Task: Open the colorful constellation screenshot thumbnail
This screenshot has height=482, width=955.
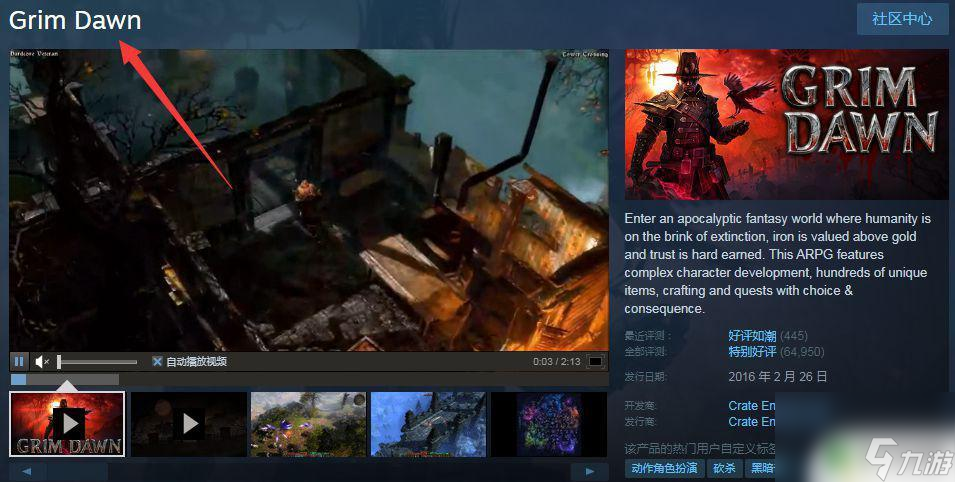Action: [x=549, y=424]
